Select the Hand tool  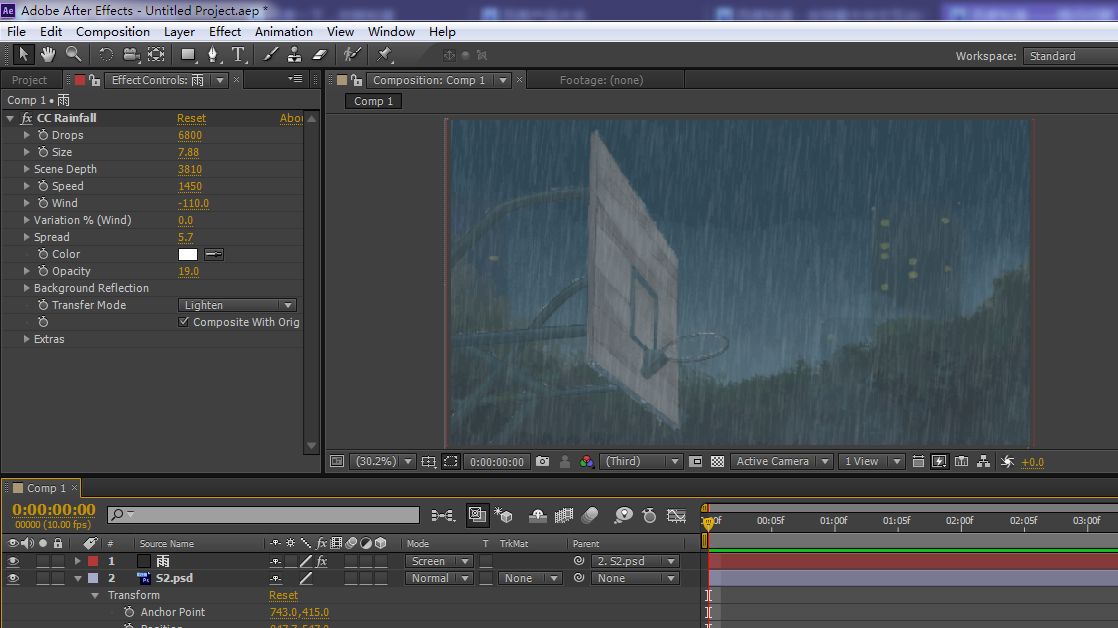pos(47,55)
